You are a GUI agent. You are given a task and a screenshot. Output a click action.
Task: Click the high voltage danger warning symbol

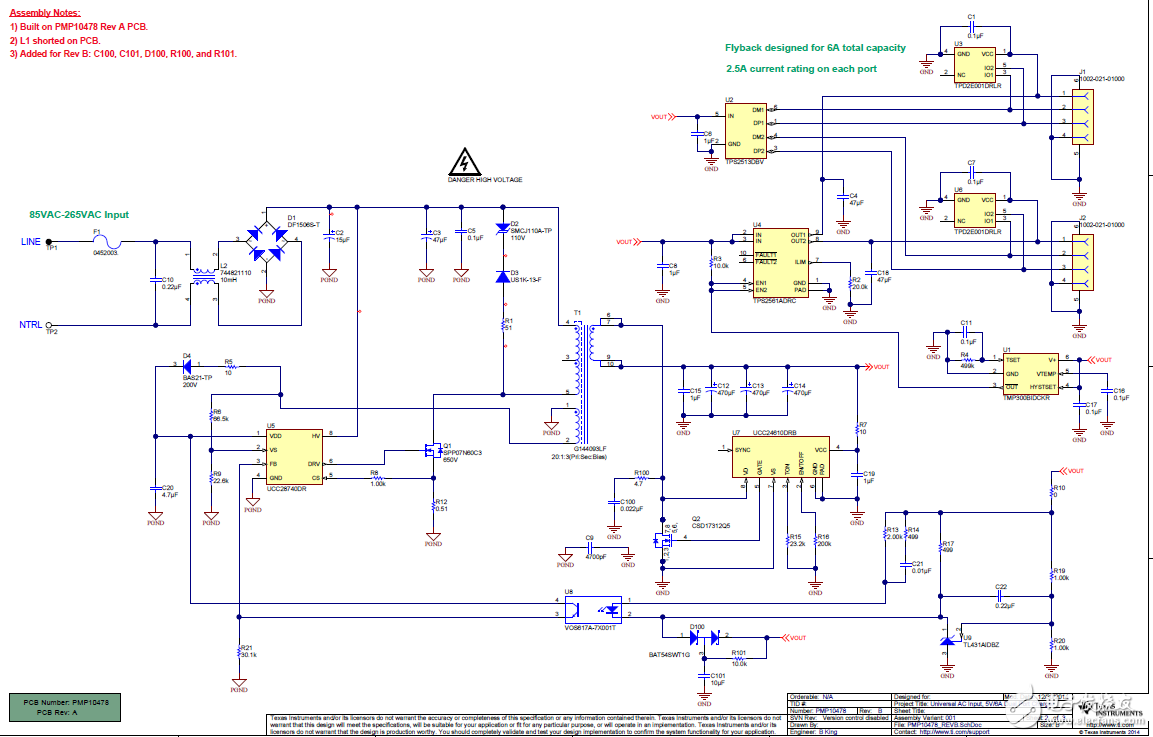point(463,162)
